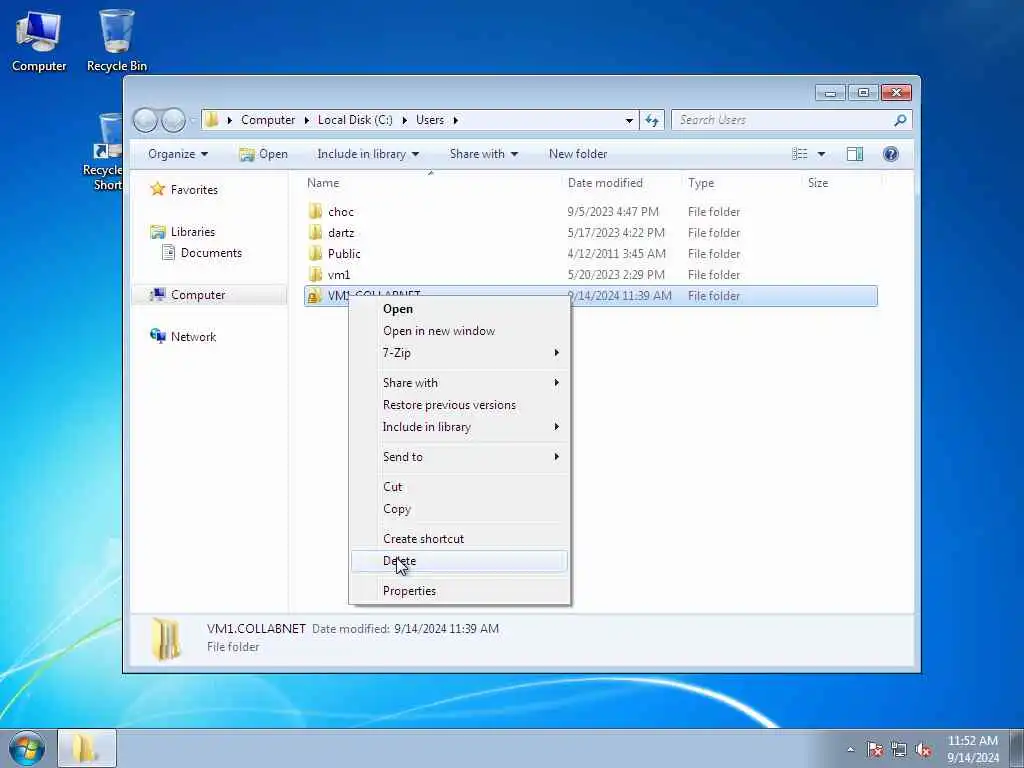Expand path arrow after Users
The image size is (1024, 768).
tap(455, 120)
